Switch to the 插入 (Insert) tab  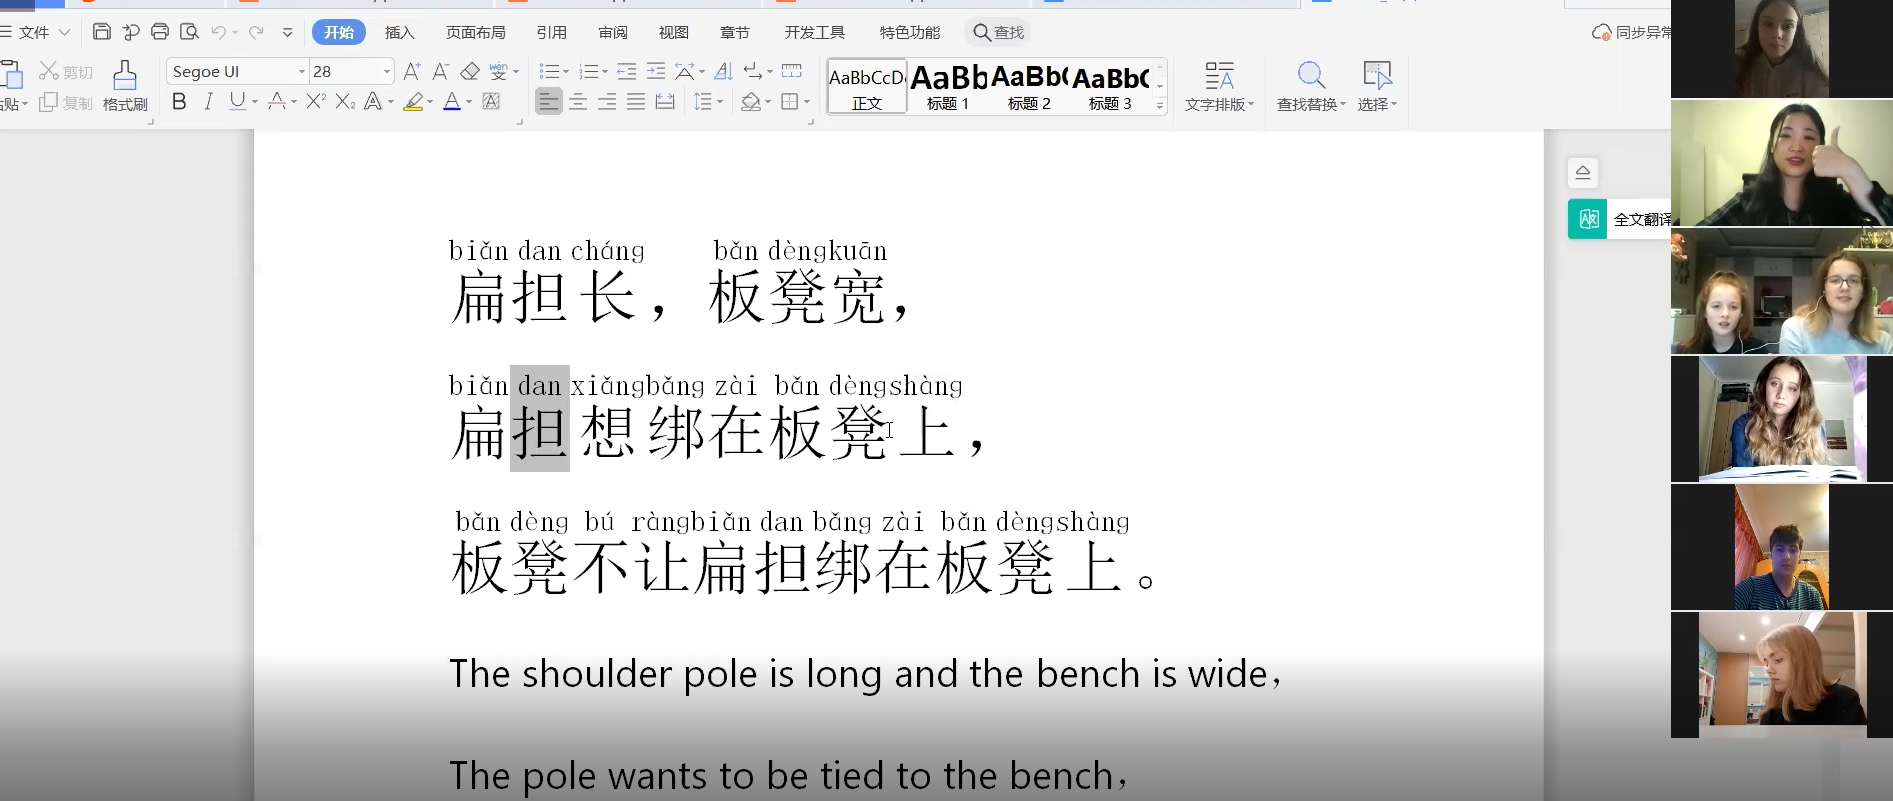(x=399, y=32)
